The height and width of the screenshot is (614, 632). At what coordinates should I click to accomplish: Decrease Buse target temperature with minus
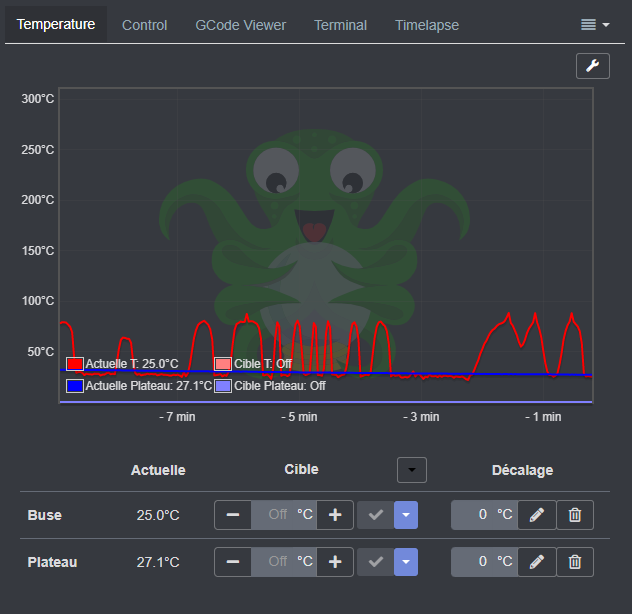233,515
